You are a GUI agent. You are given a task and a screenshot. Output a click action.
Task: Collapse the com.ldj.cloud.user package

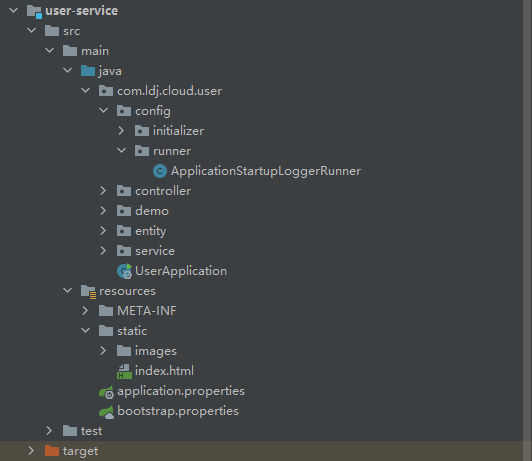(x=86, y=91)
